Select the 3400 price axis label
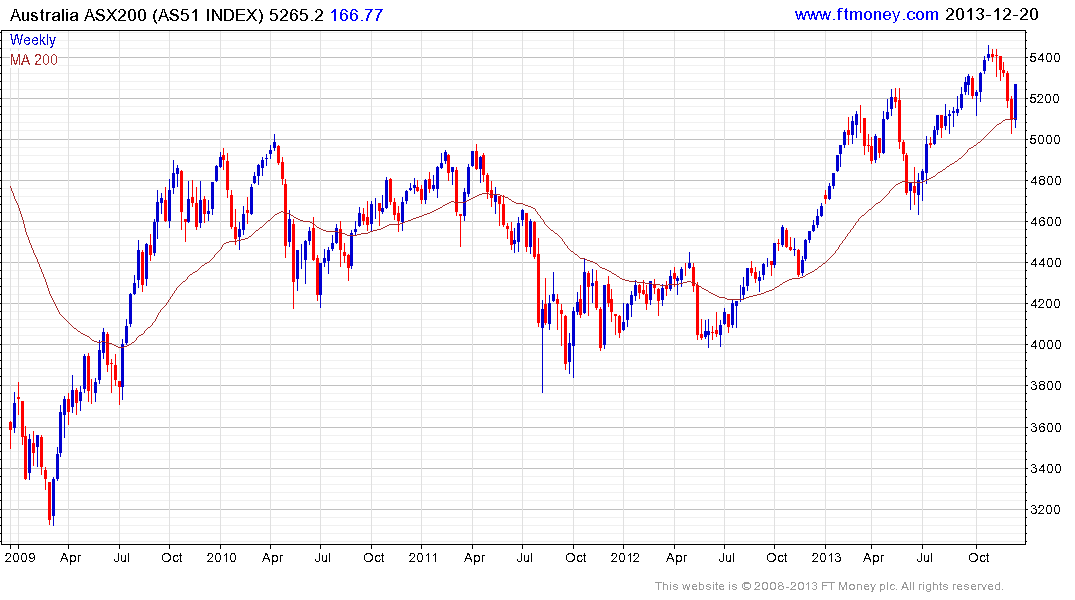The height and width of the screenshot is (600, 1075). click(1045, 468)
